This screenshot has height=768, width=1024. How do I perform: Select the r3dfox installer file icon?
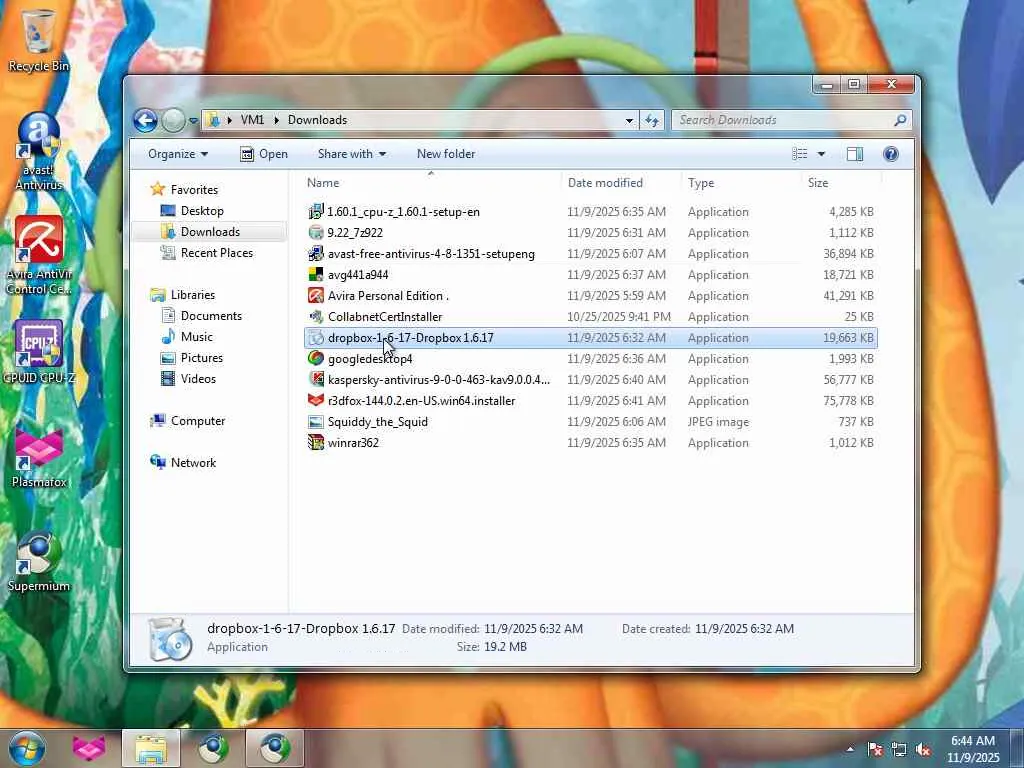click(316, 400)
